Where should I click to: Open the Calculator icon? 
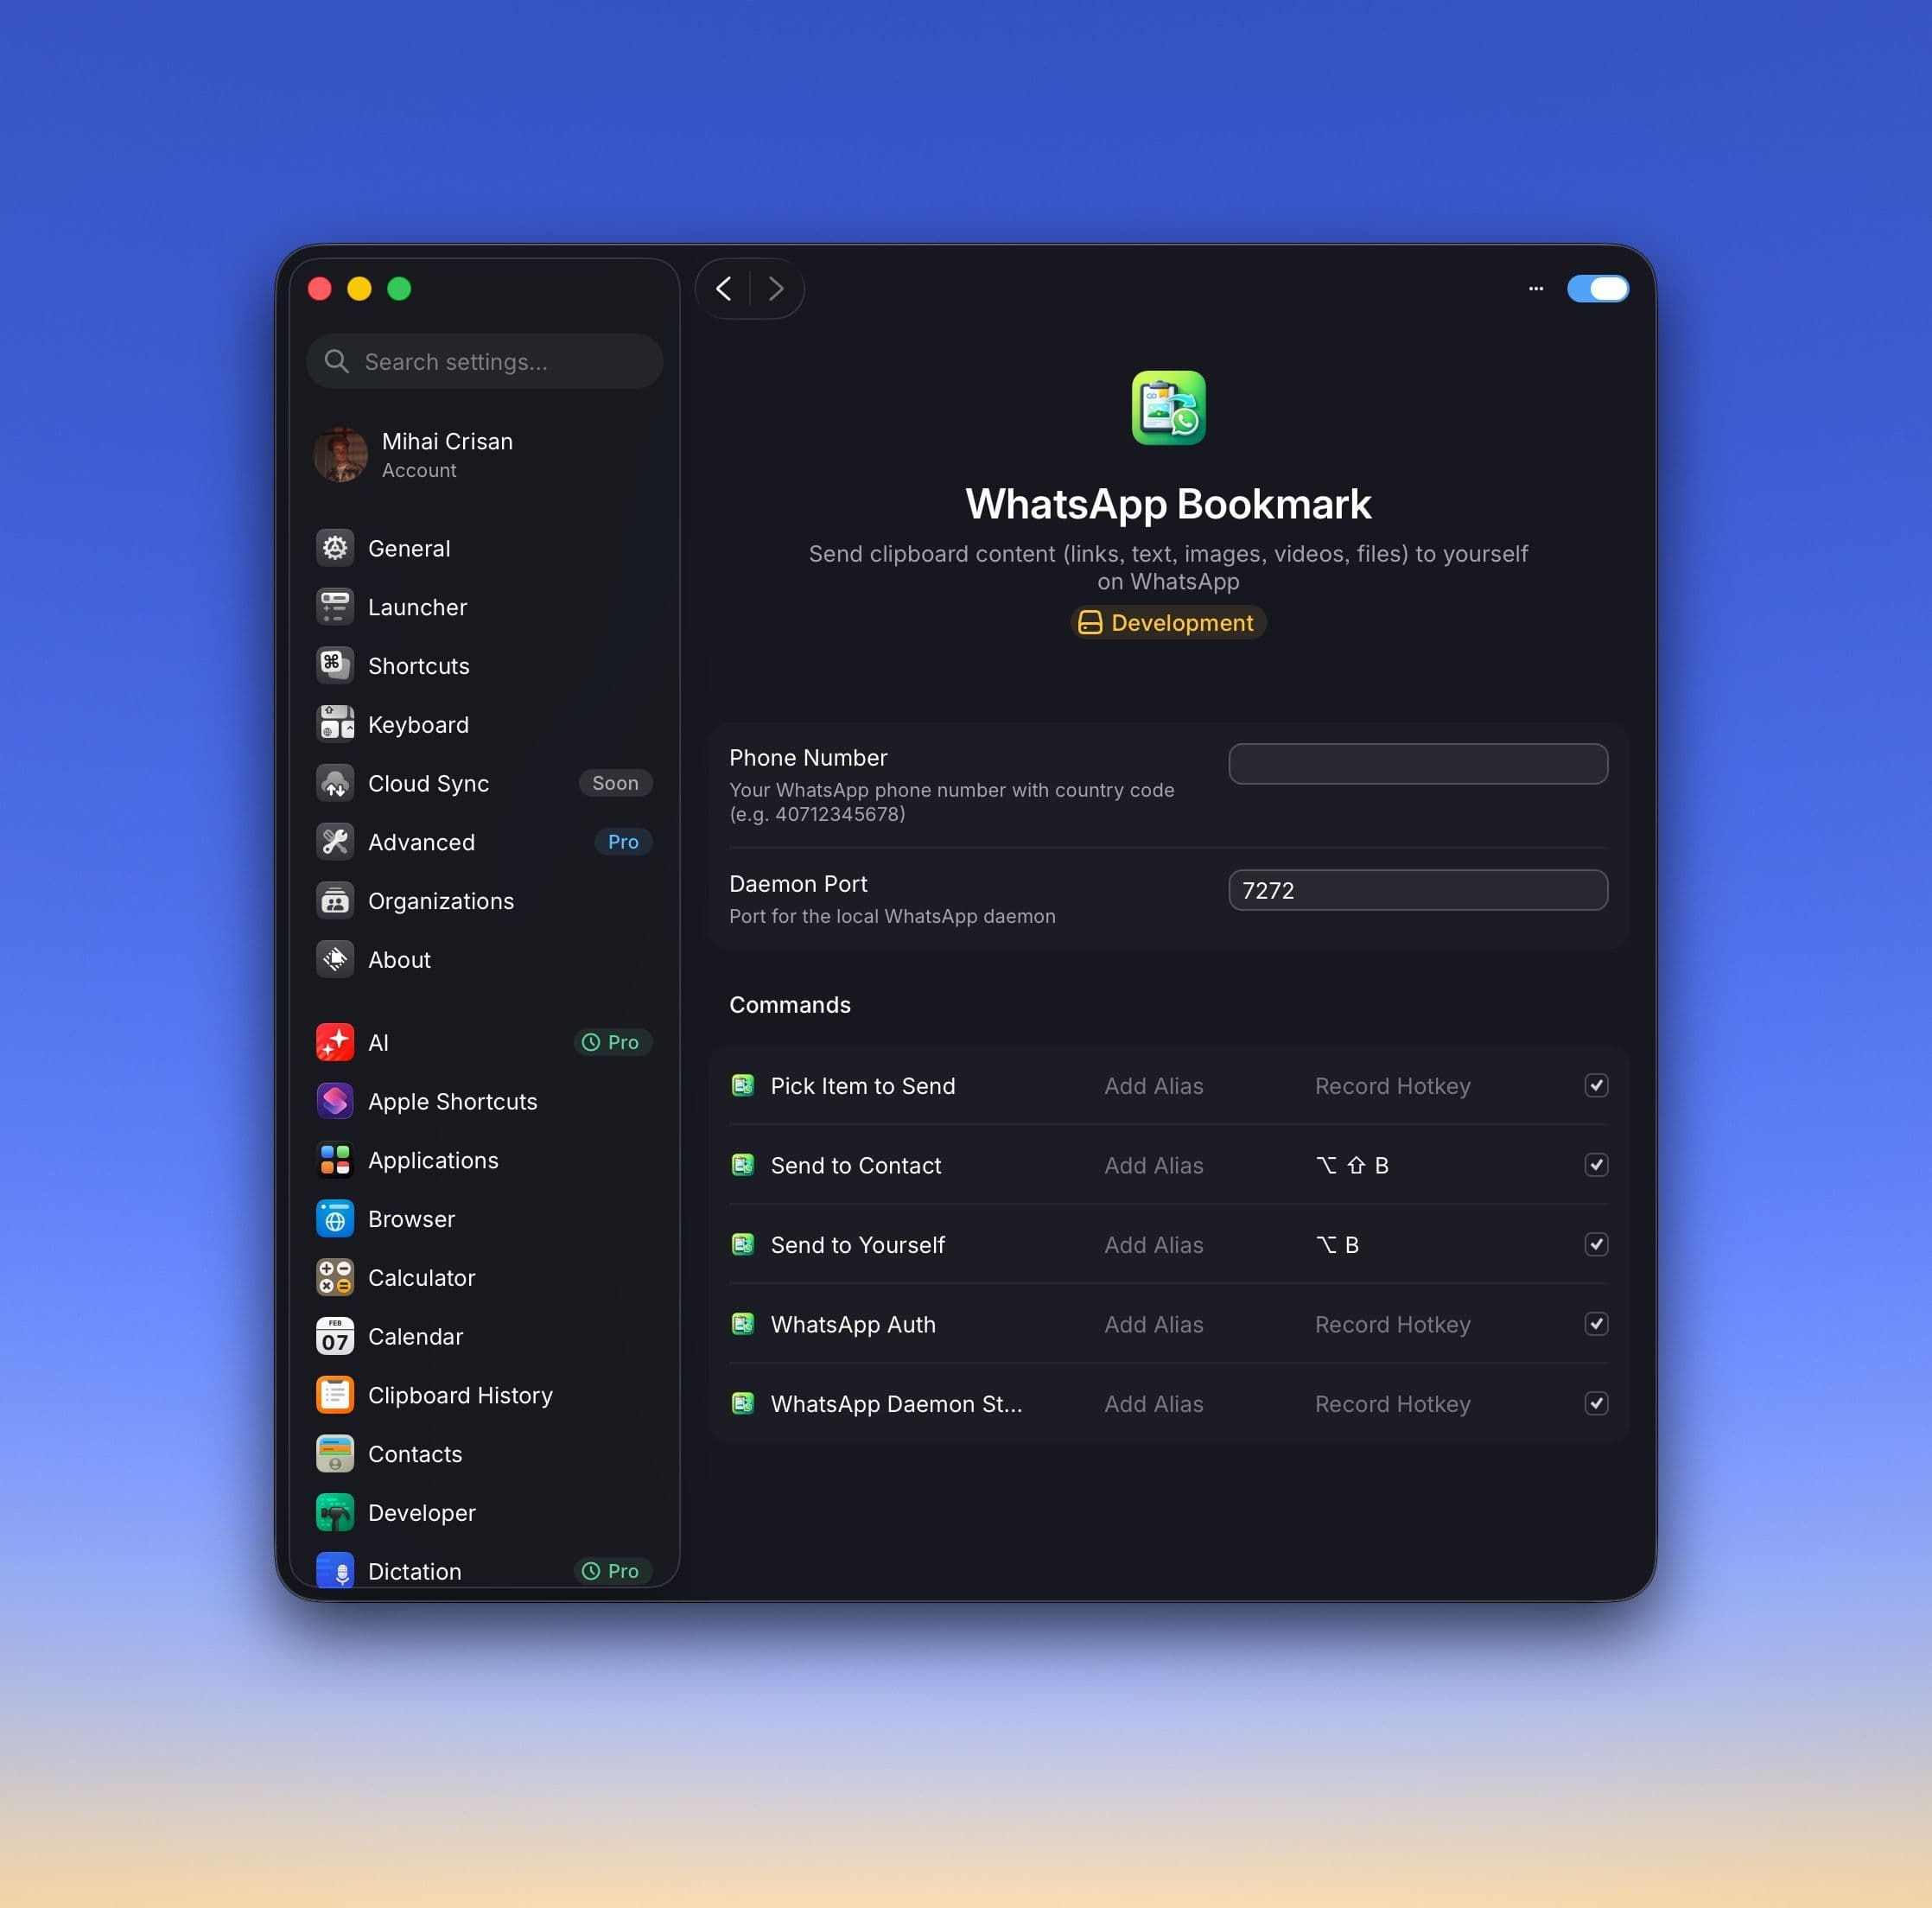(335, 1278)
